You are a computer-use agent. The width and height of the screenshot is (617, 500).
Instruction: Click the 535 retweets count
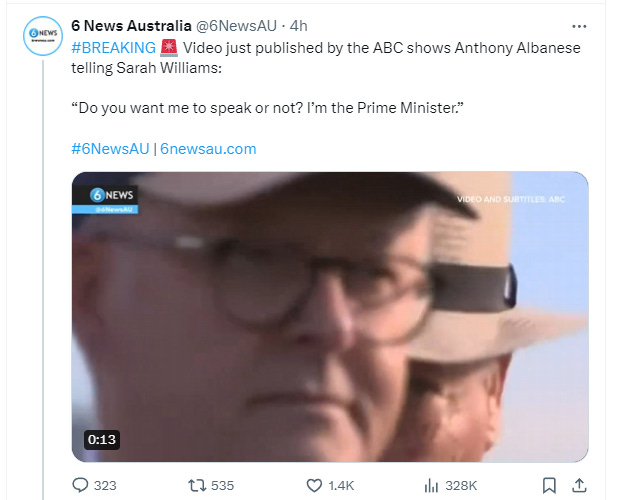click(x=222, y=485)
